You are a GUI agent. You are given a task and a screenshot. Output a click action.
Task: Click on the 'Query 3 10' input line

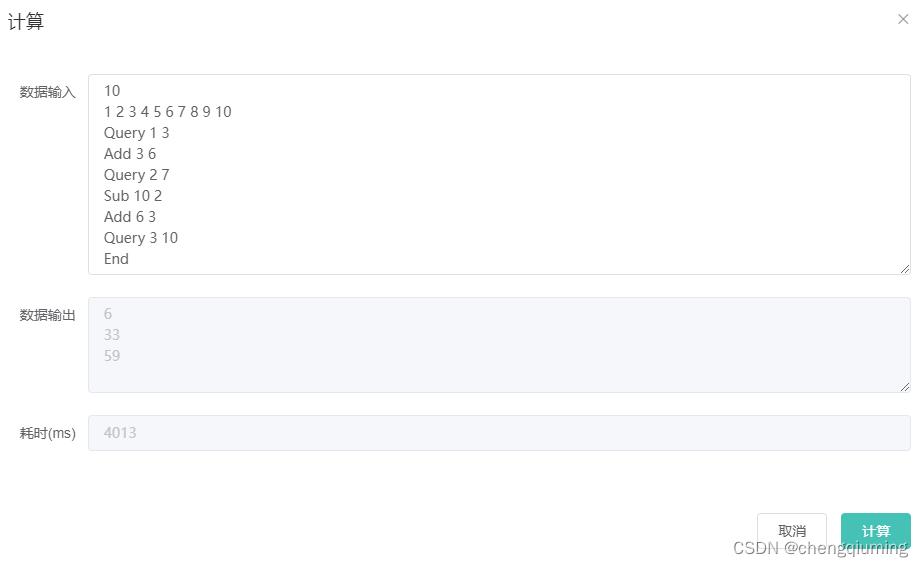click(141, 238)
